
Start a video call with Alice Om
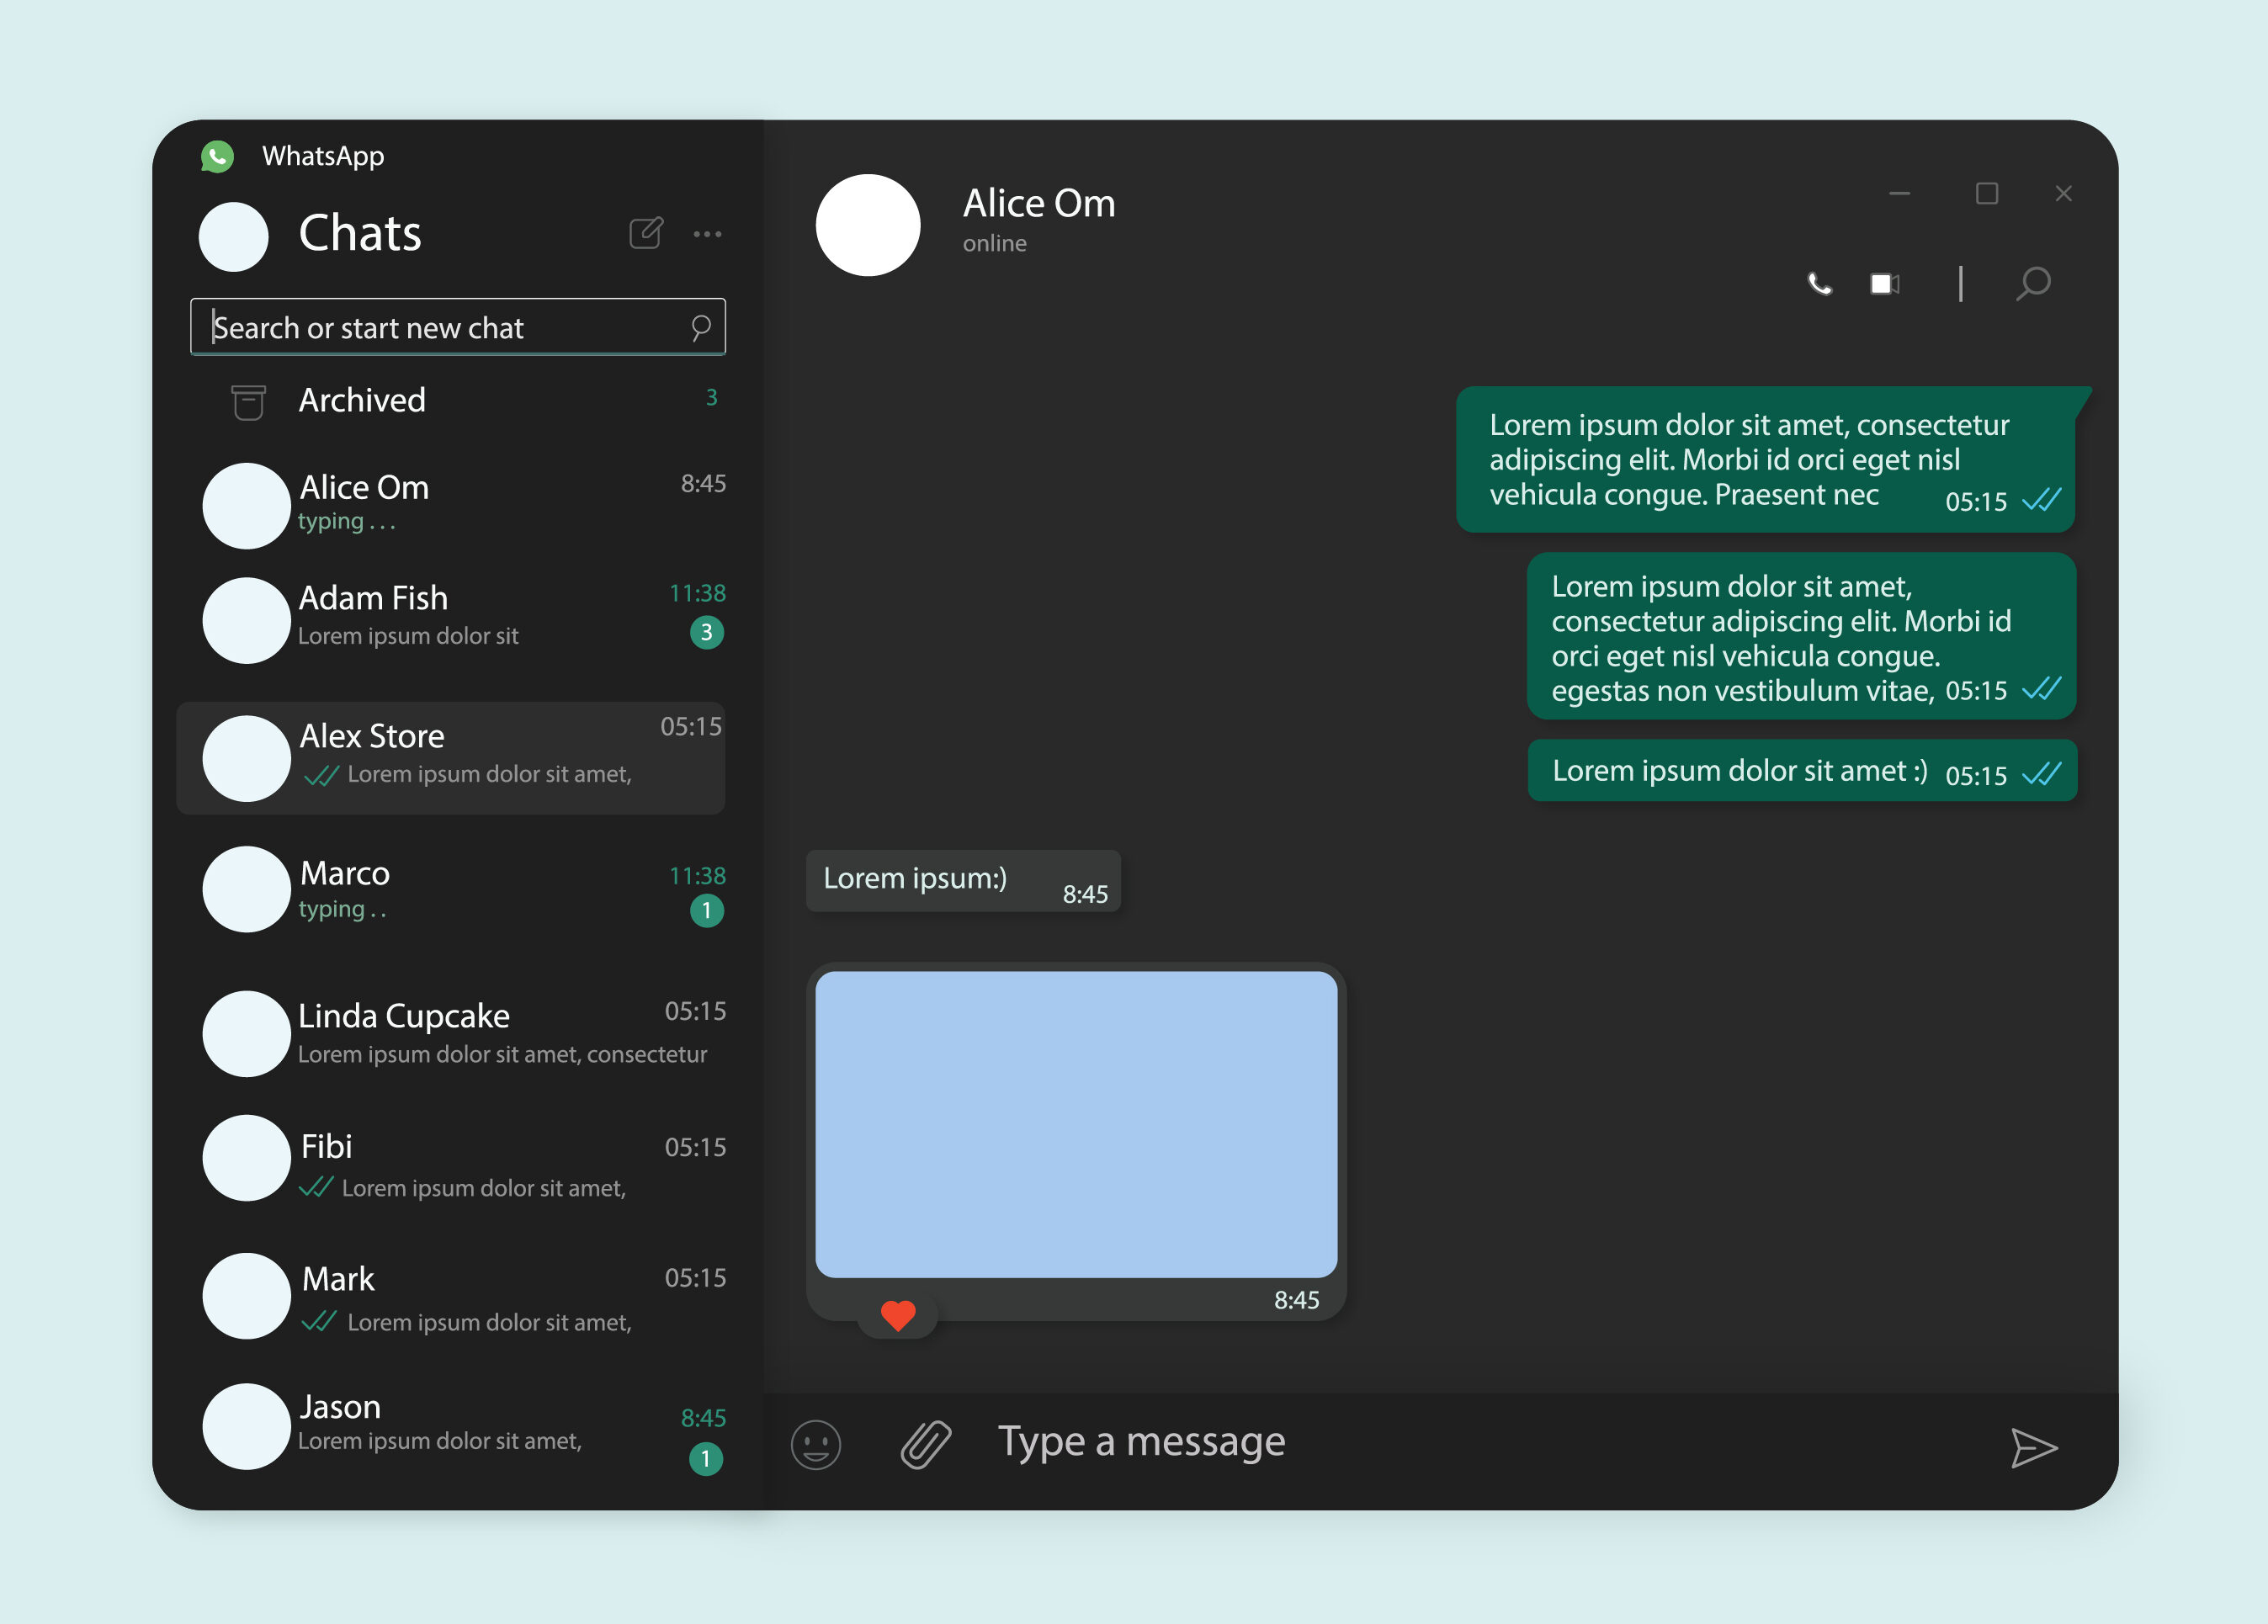[x=1885, y=284]
